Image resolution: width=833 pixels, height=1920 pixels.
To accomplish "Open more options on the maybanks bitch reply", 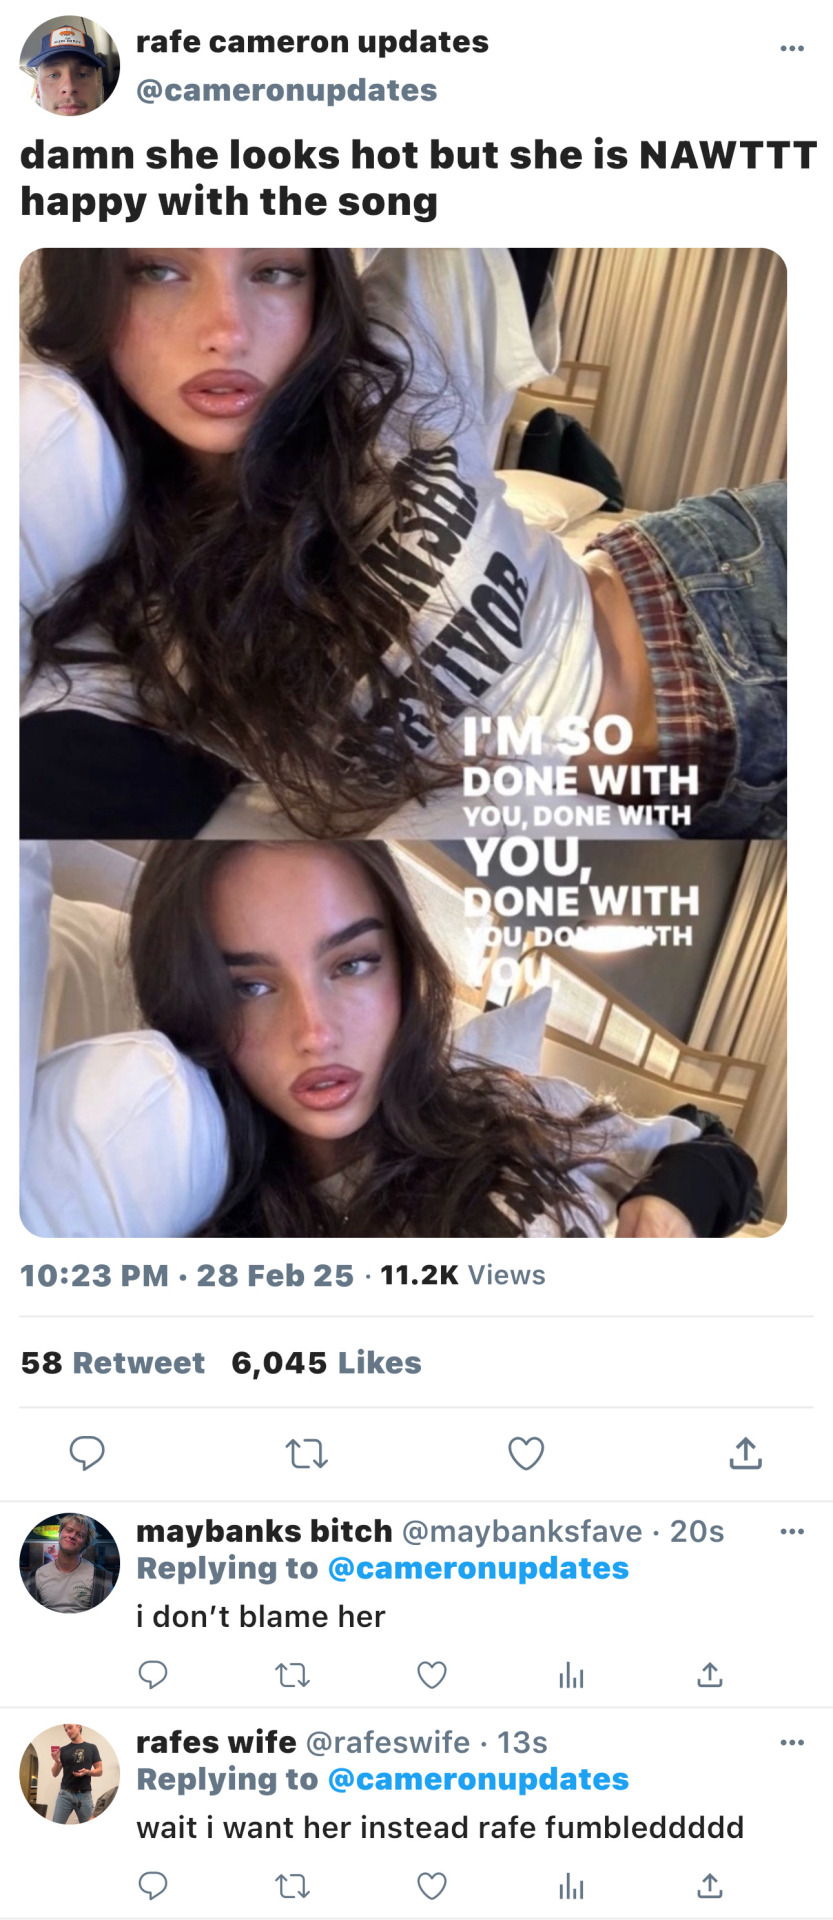I will pyautogui.click(x=791, y=1531).
